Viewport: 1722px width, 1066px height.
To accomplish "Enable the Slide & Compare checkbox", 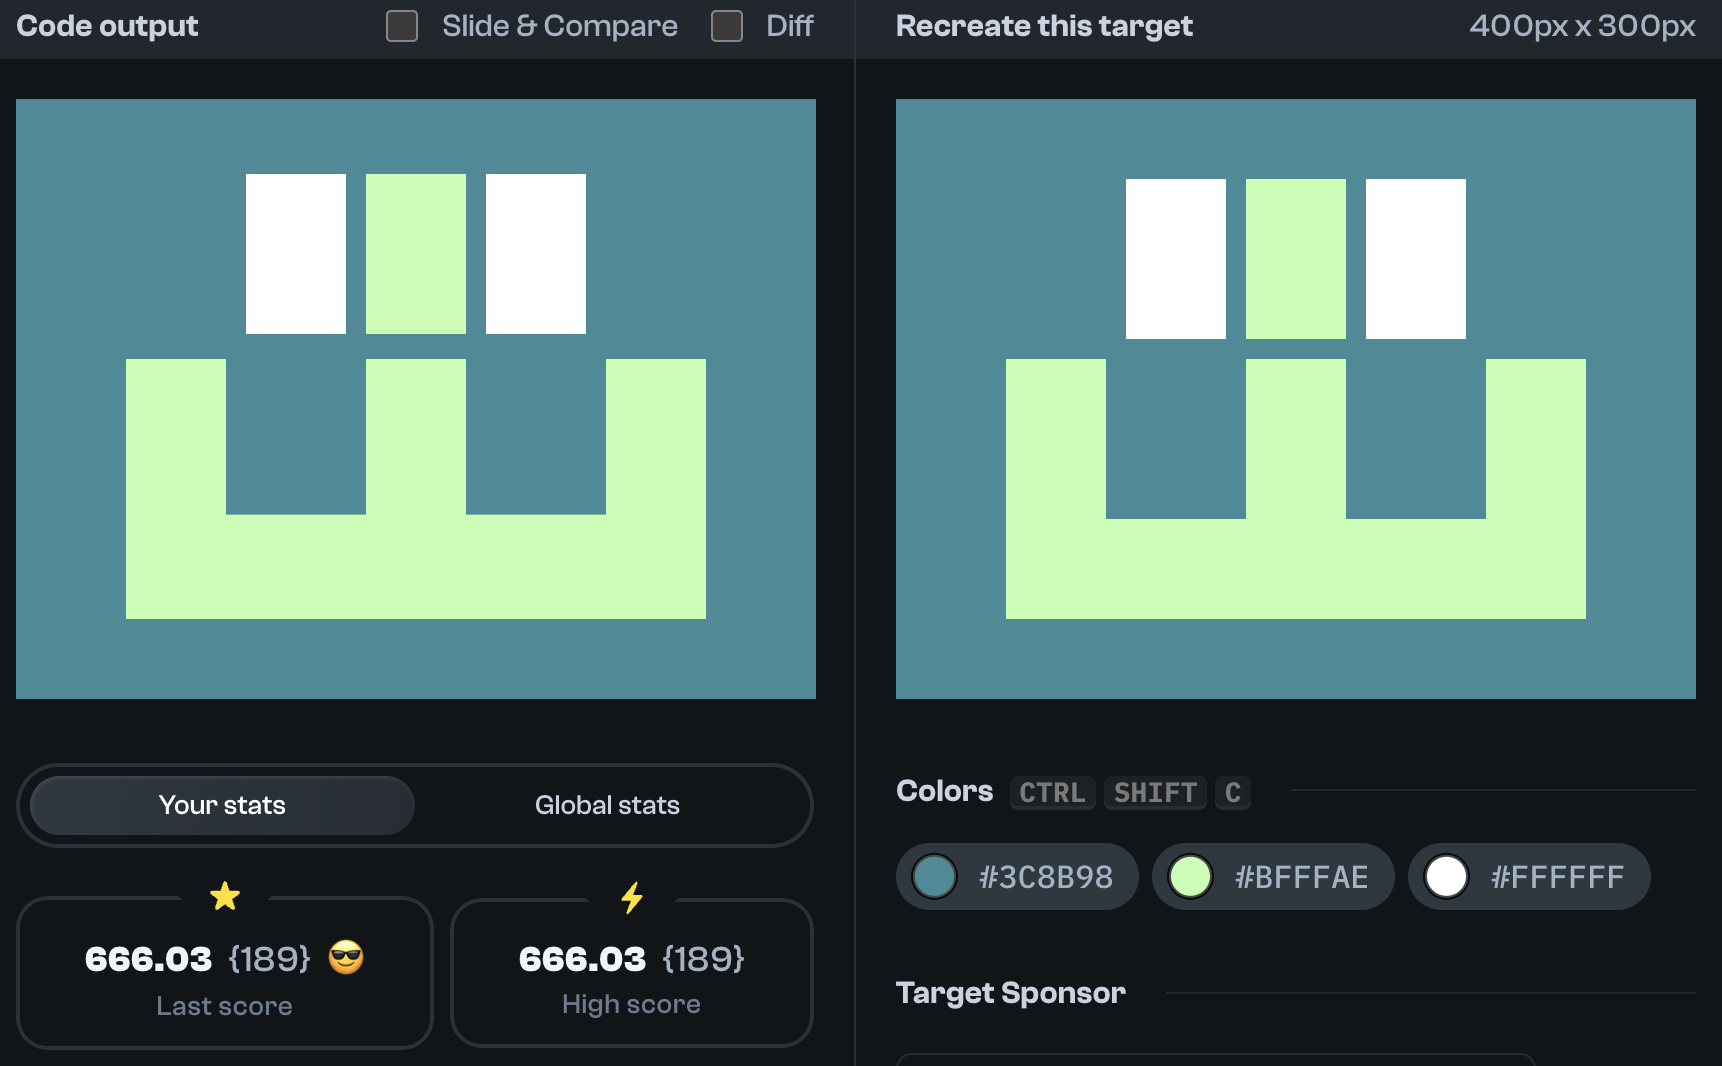I will pyautogui.click(x=401, y=26).
